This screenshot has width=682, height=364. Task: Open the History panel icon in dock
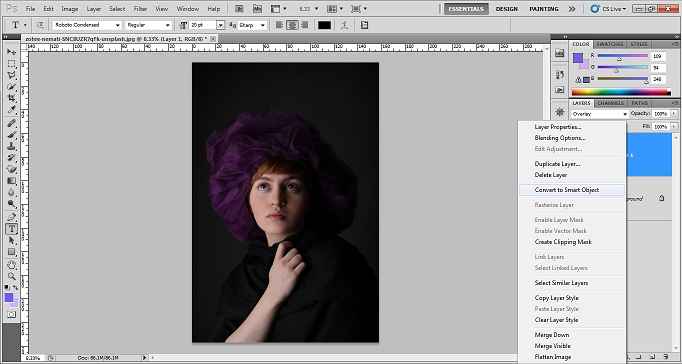(x=560, y=75)
